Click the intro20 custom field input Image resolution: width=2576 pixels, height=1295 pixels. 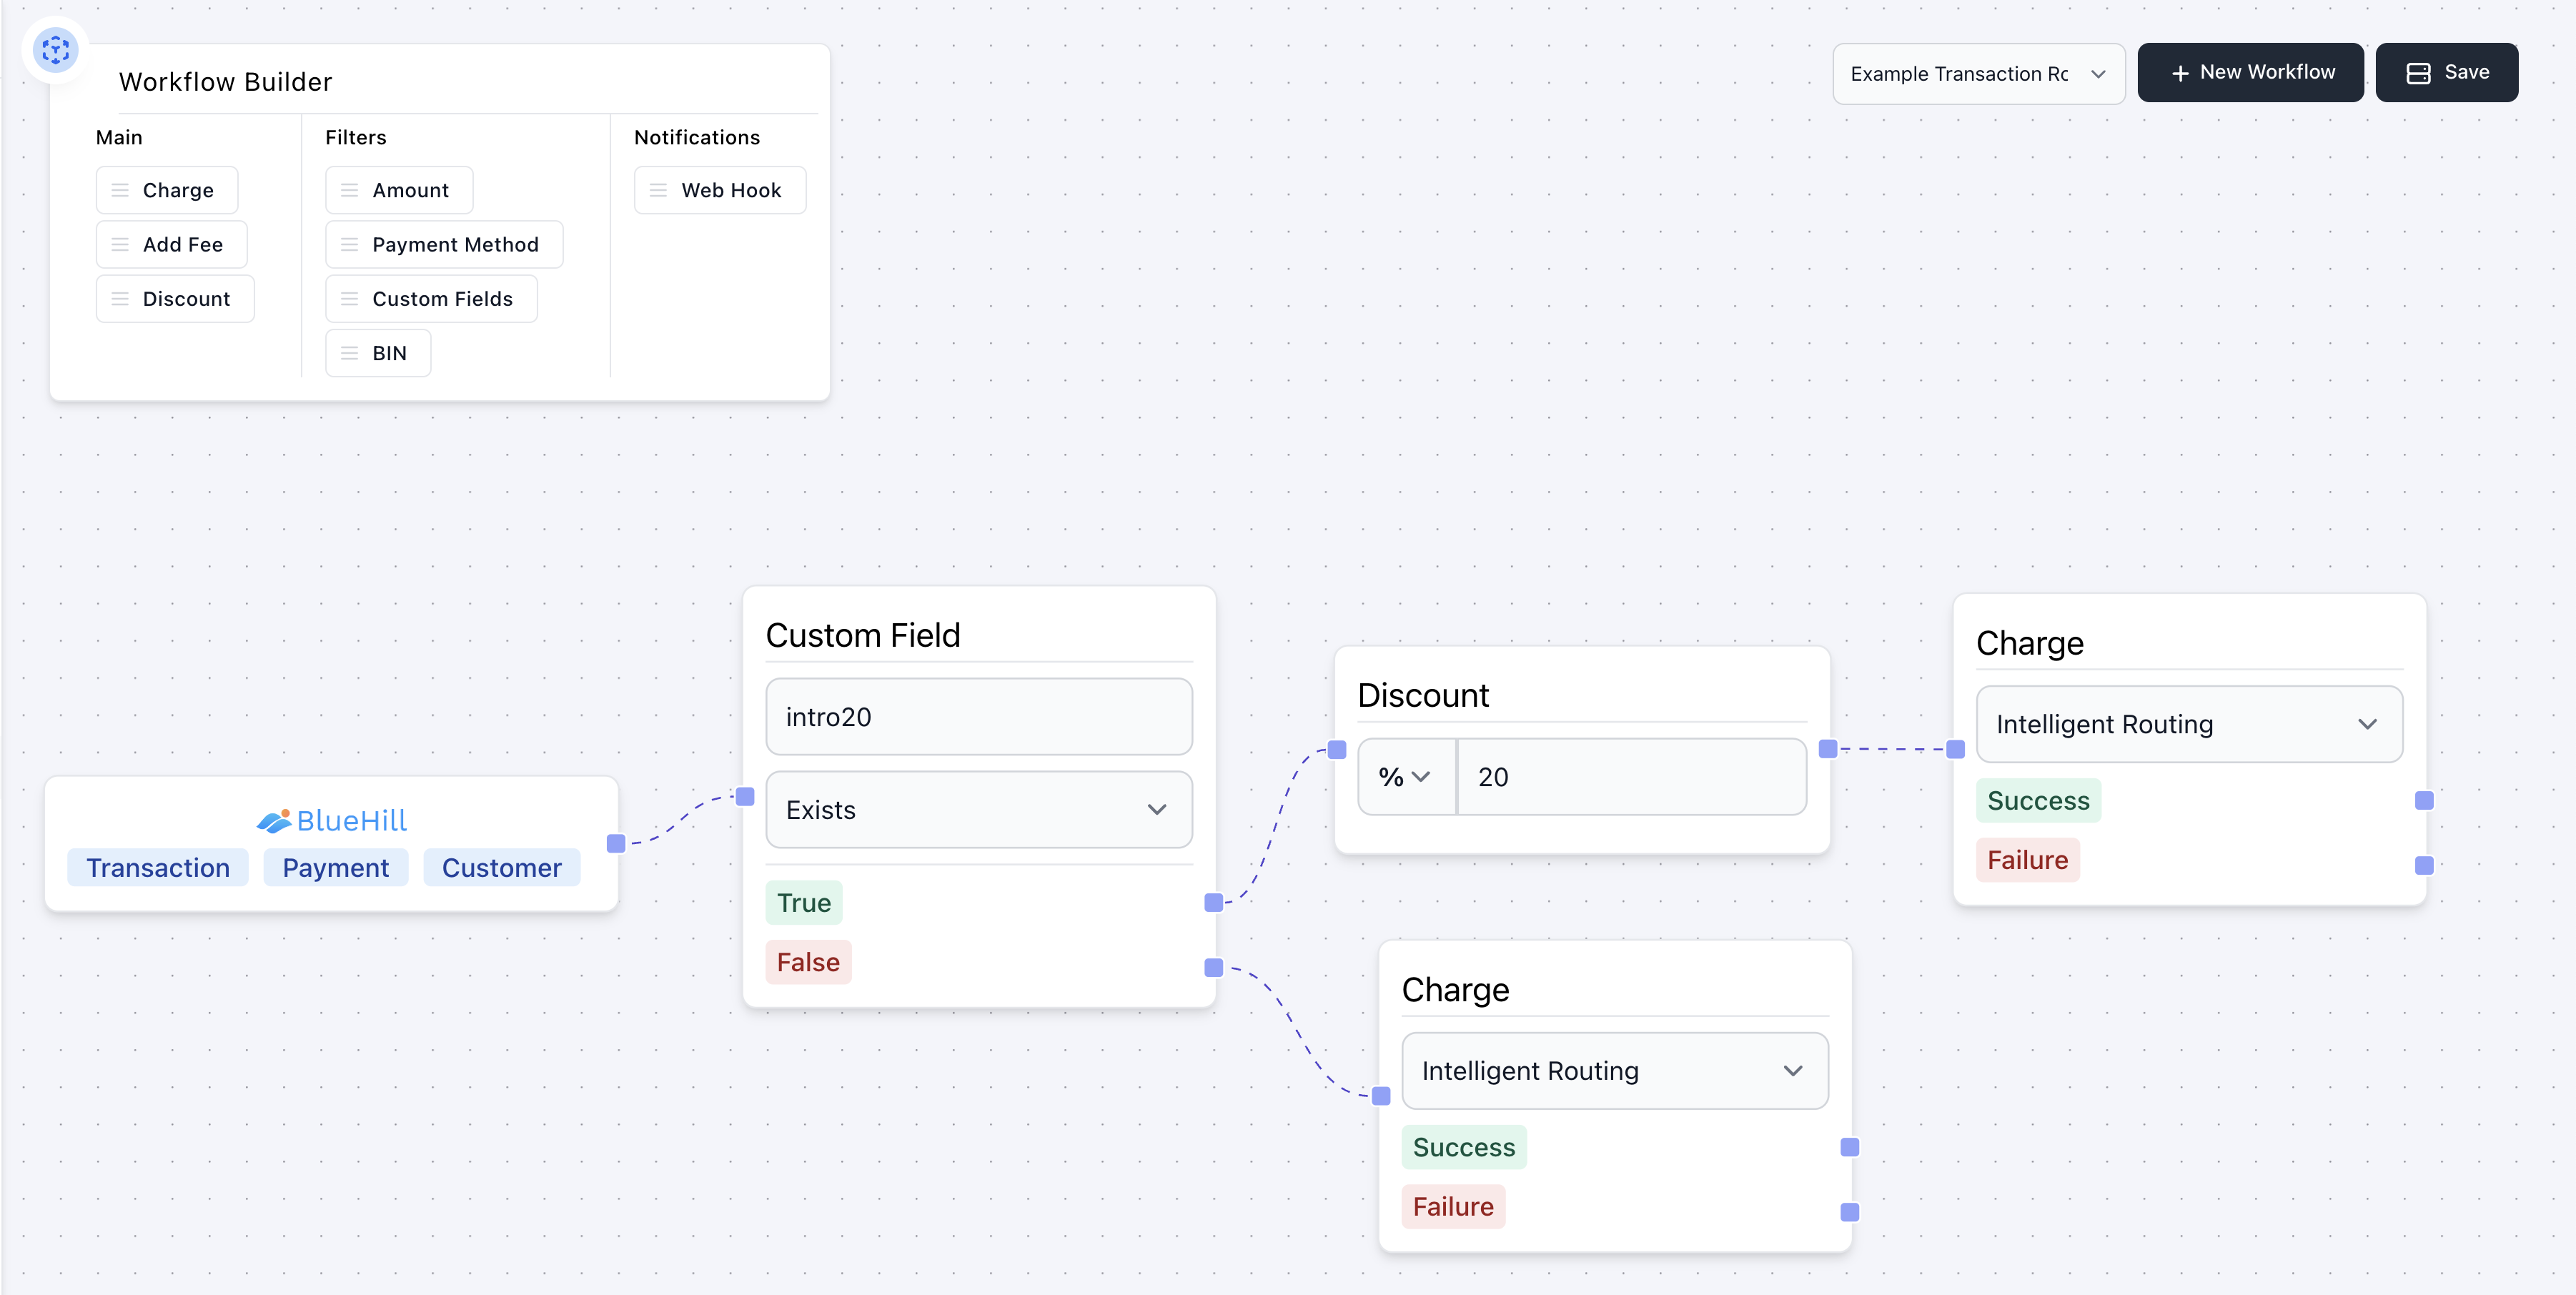979,717
